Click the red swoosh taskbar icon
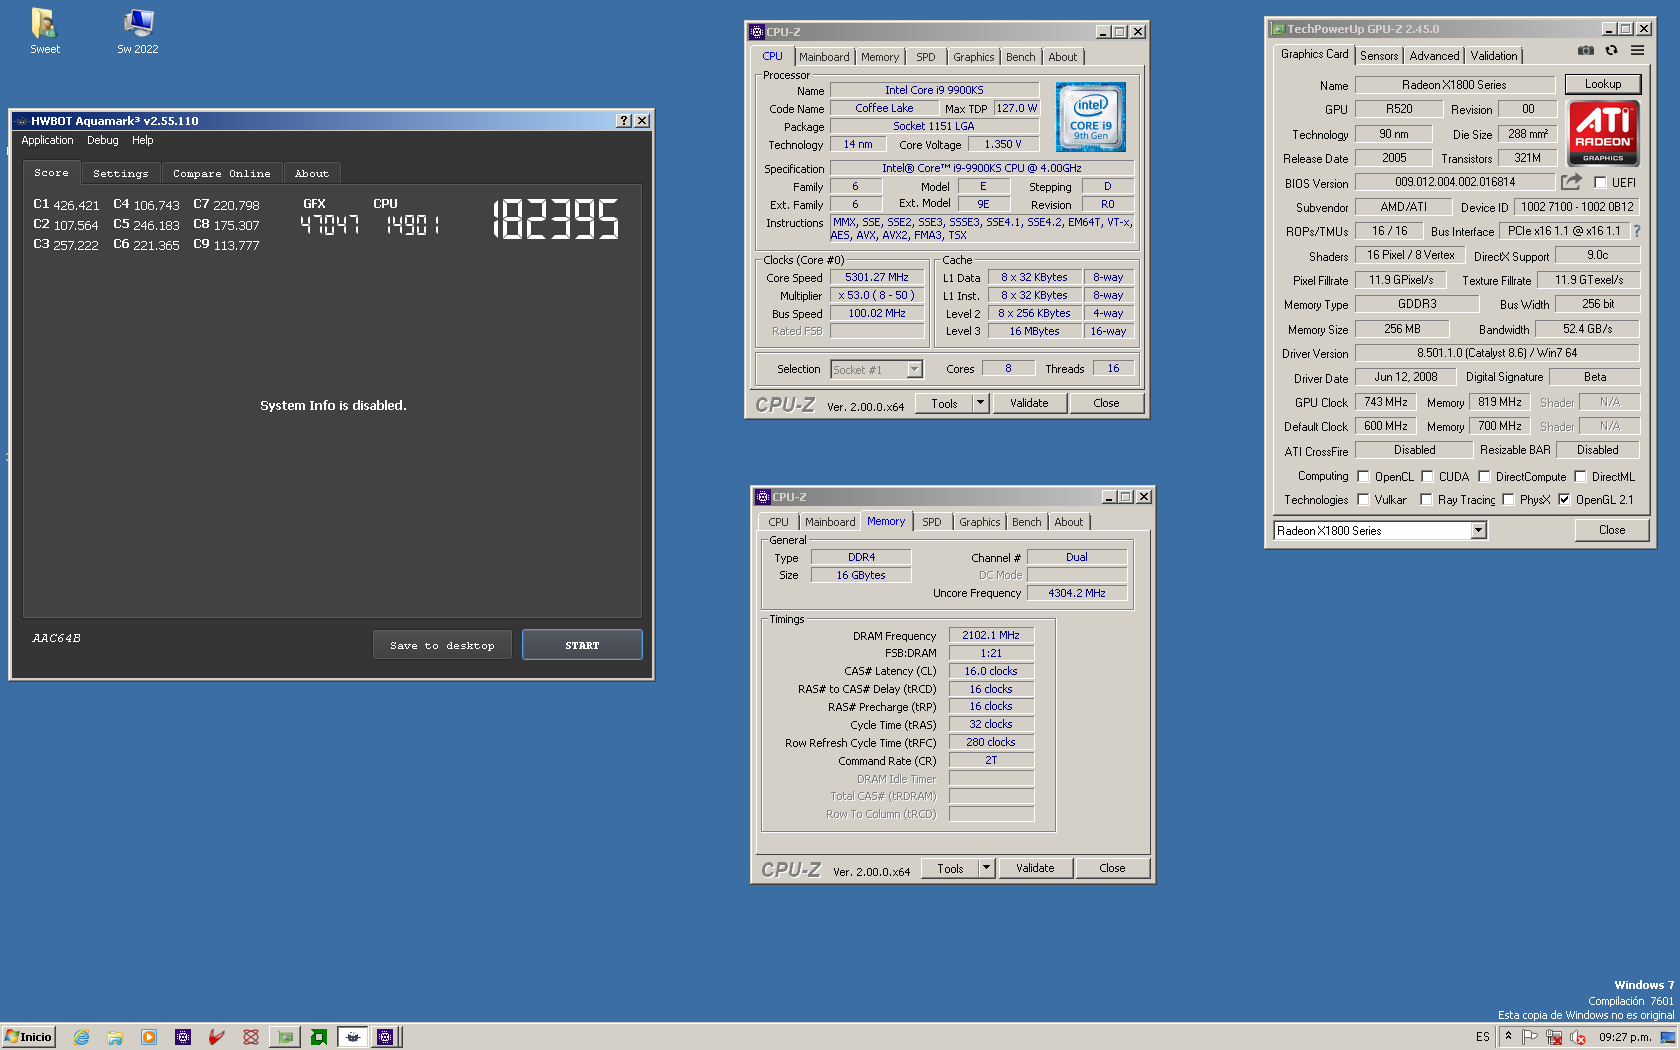This screenshot has width=1680, height=1050. 217,1037
